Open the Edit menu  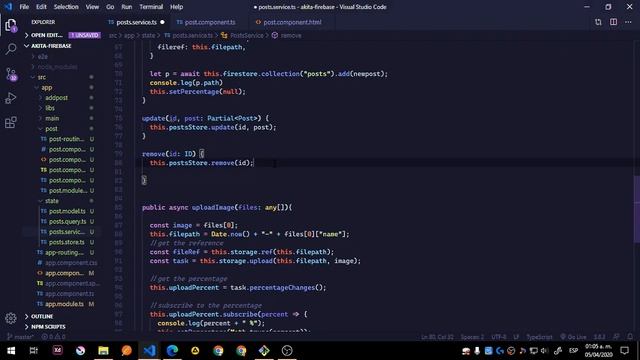(x=41, y=7)
